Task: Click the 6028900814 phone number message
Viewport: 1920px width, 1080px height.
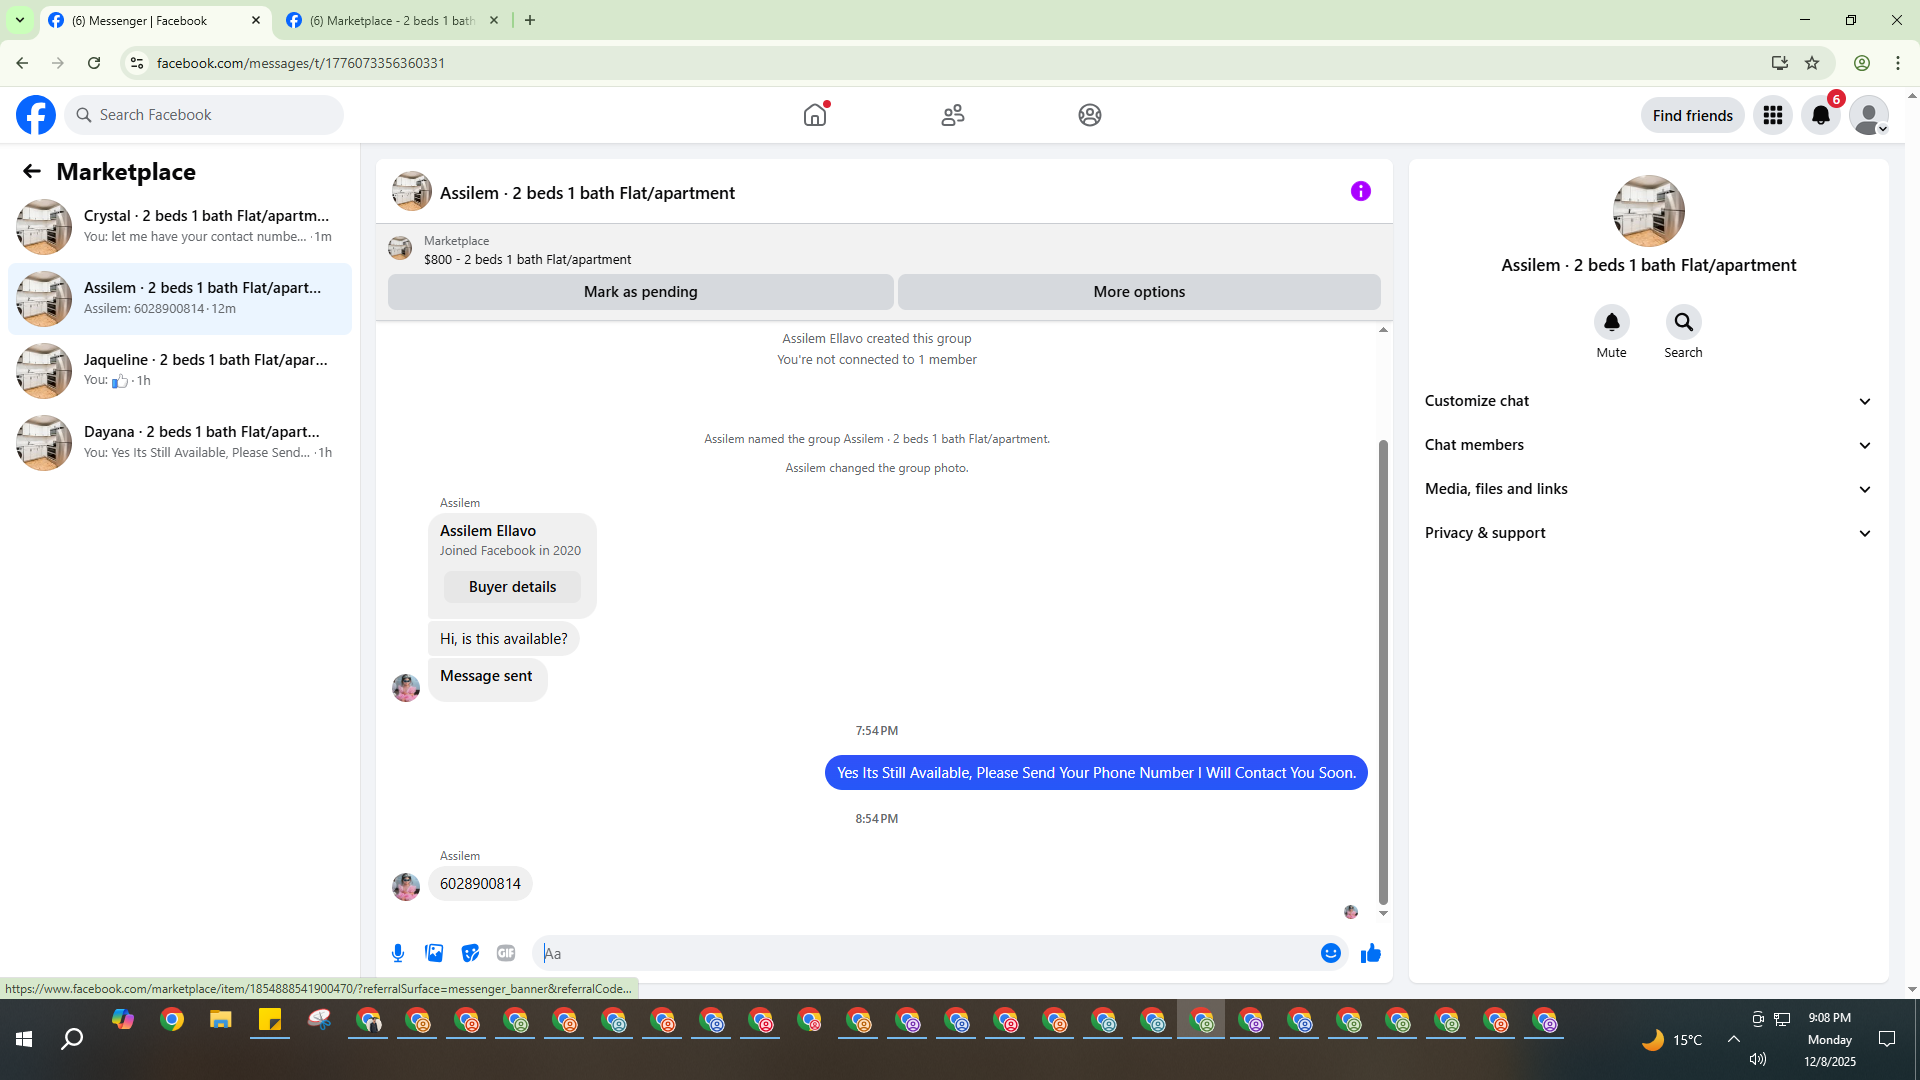Action: point(480,884)
